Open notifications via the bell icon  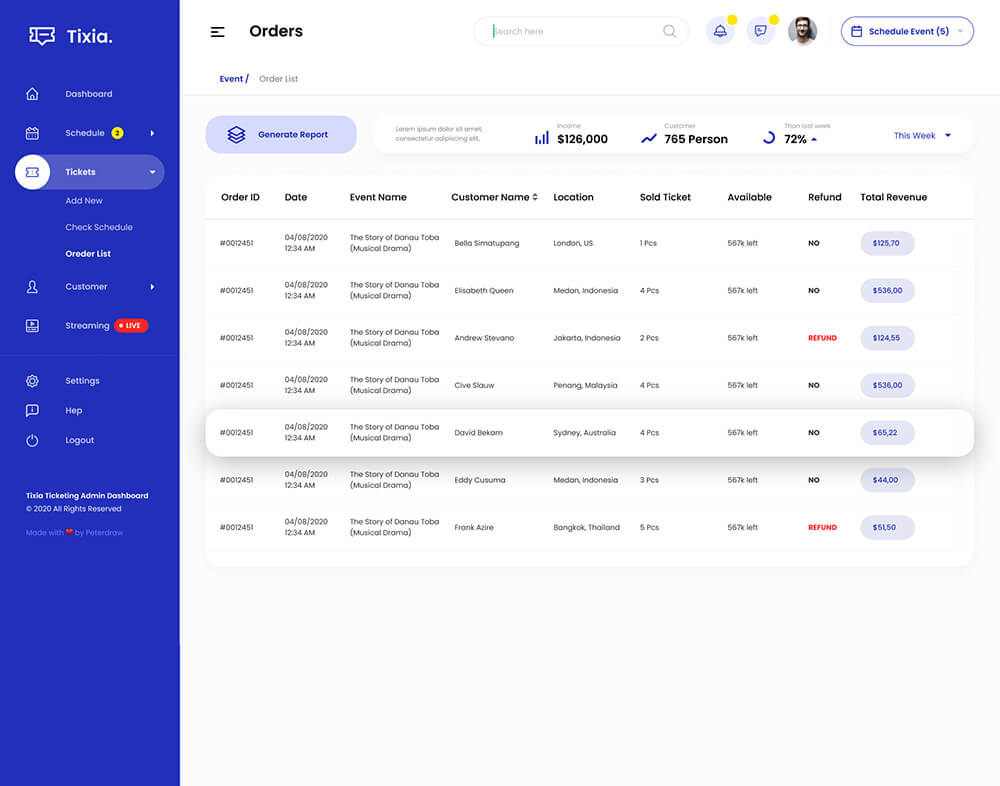pos(720,31)
